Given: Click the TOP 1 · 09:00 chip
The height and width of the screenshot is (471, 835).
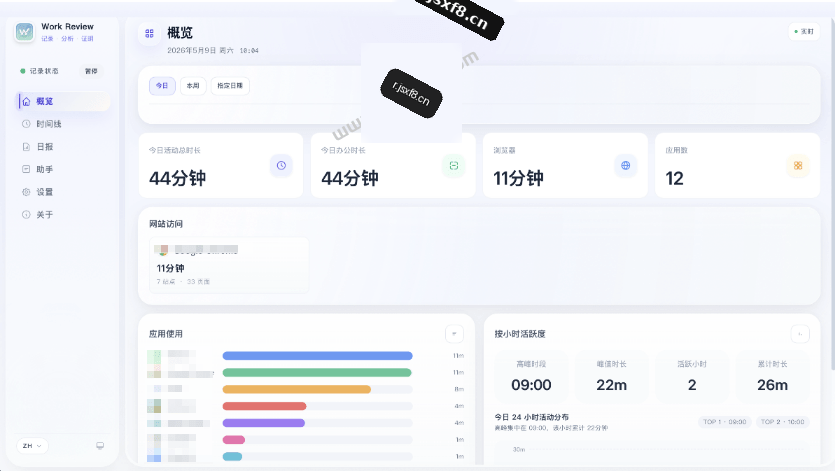Looking at the screenshot, I should 725,422.
